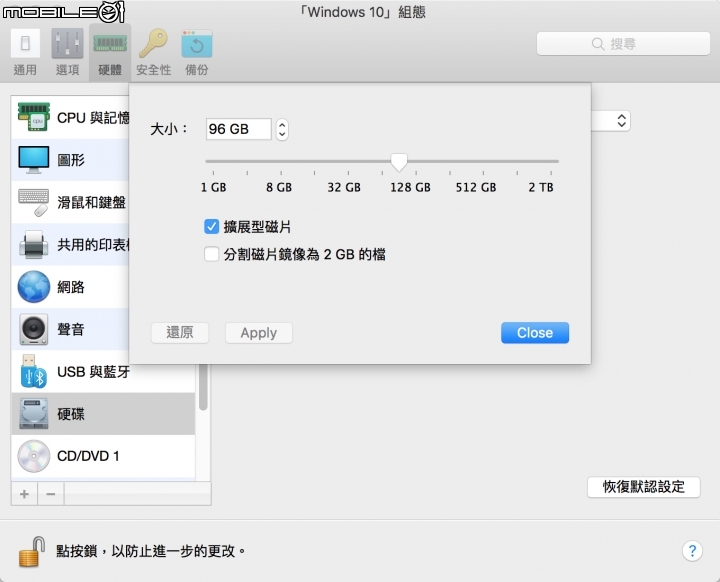
Task: Select 滑鼠和鍵盤 in hardware list
Action: (x=70, y=202)
